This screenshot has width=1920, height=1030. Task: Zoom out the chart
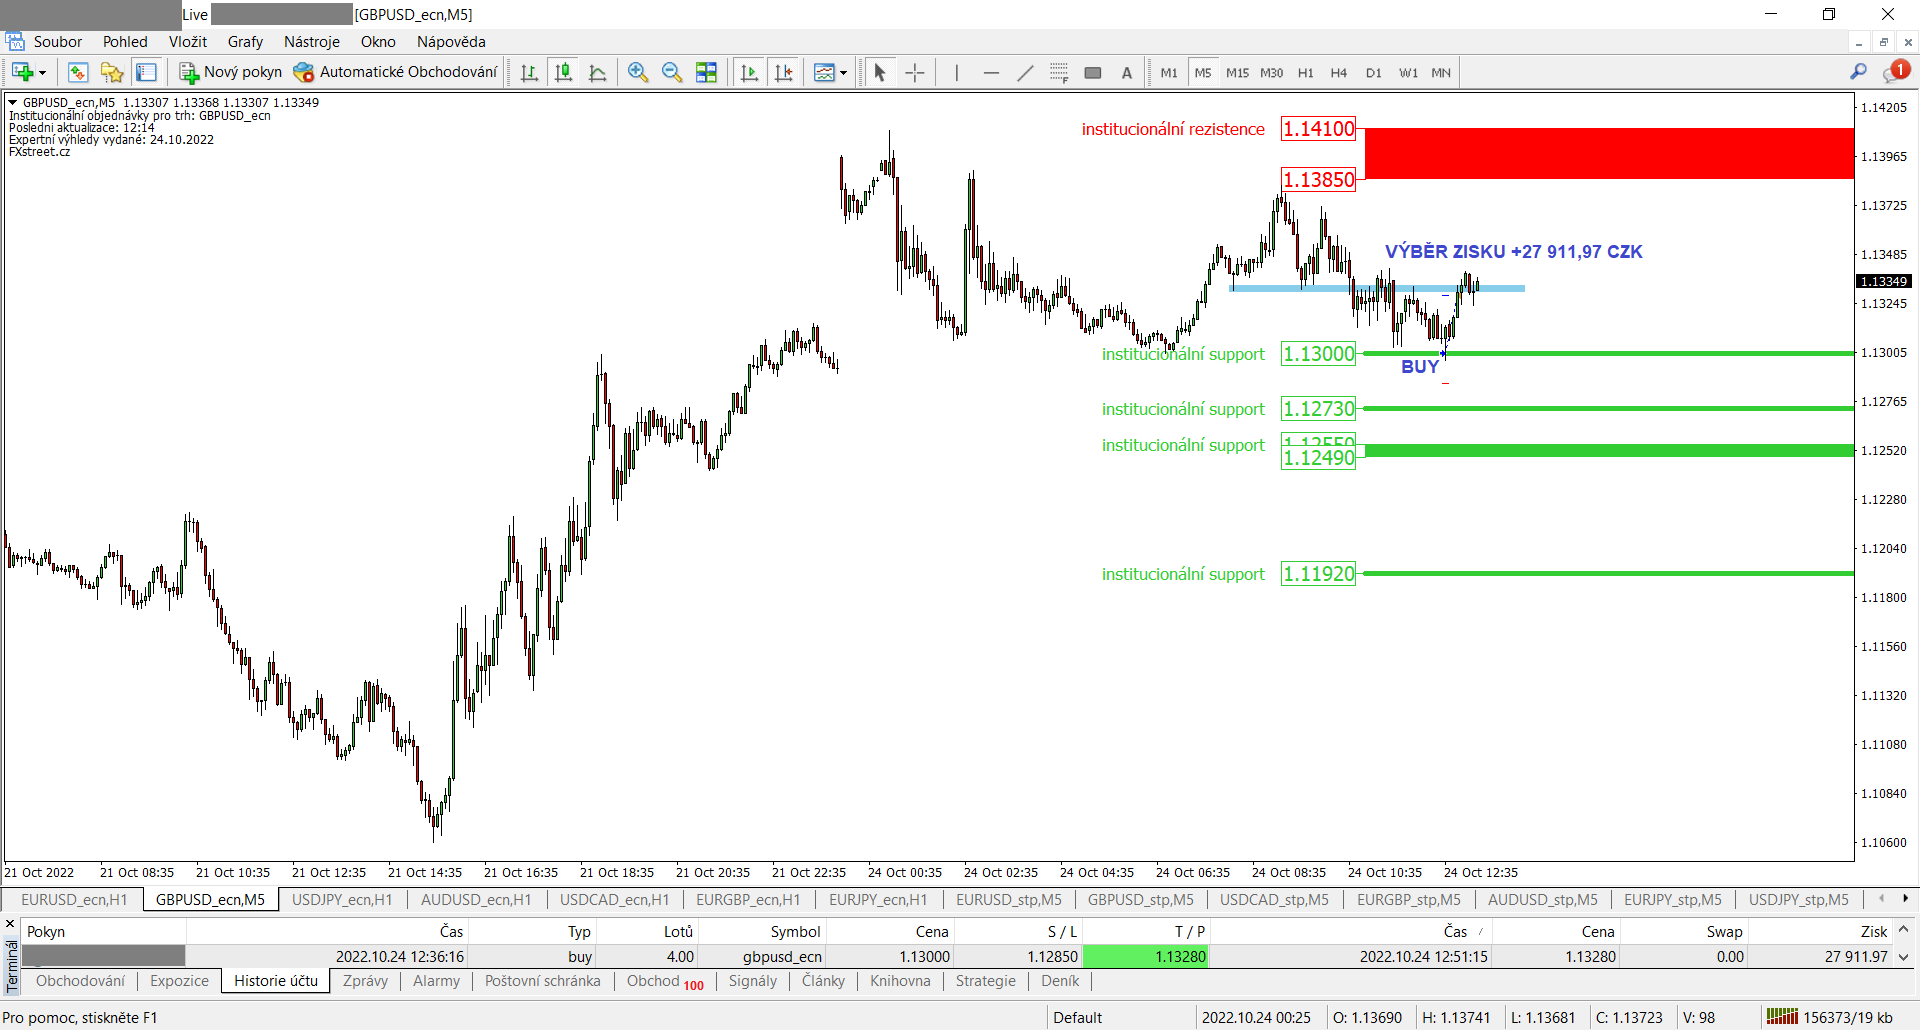pos(672,72)
